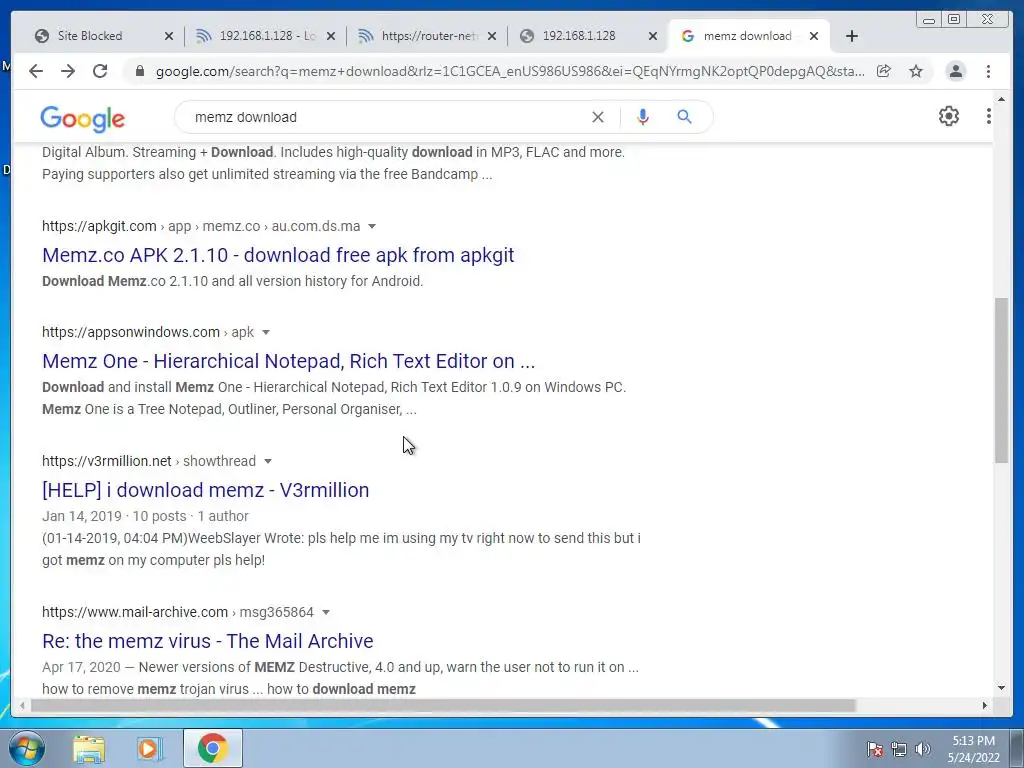1024x768 pixels.
Task: Share this page via the share icon
Action: pyautogui.click(x=884, y=71)
